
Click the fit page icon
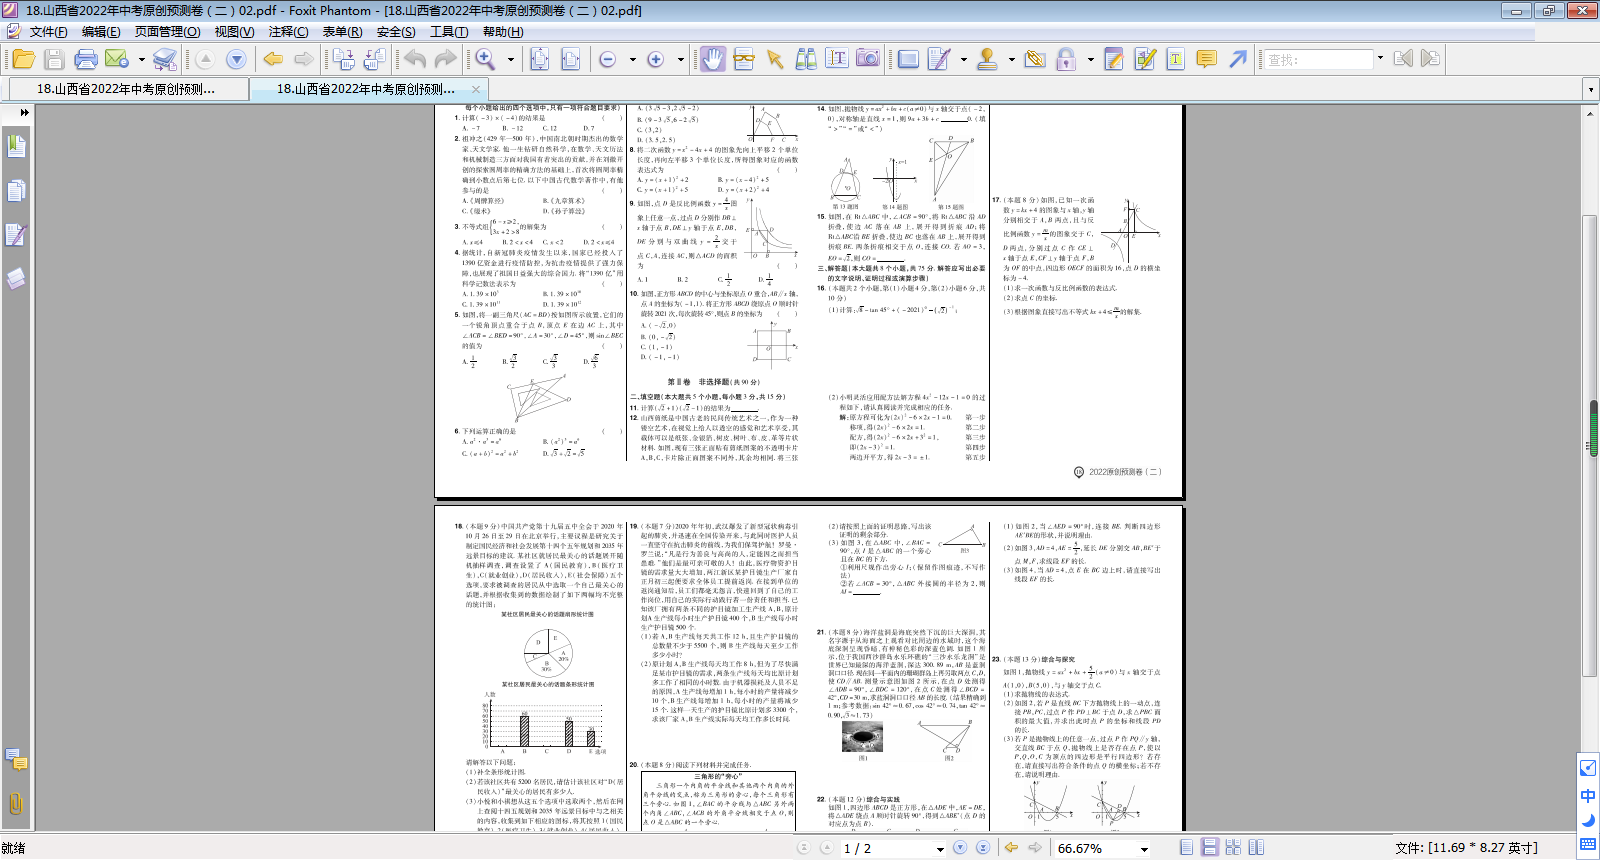pos(539,59)
